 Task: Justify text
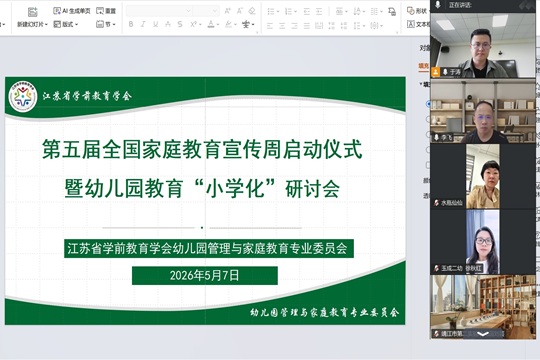point(307,25)
